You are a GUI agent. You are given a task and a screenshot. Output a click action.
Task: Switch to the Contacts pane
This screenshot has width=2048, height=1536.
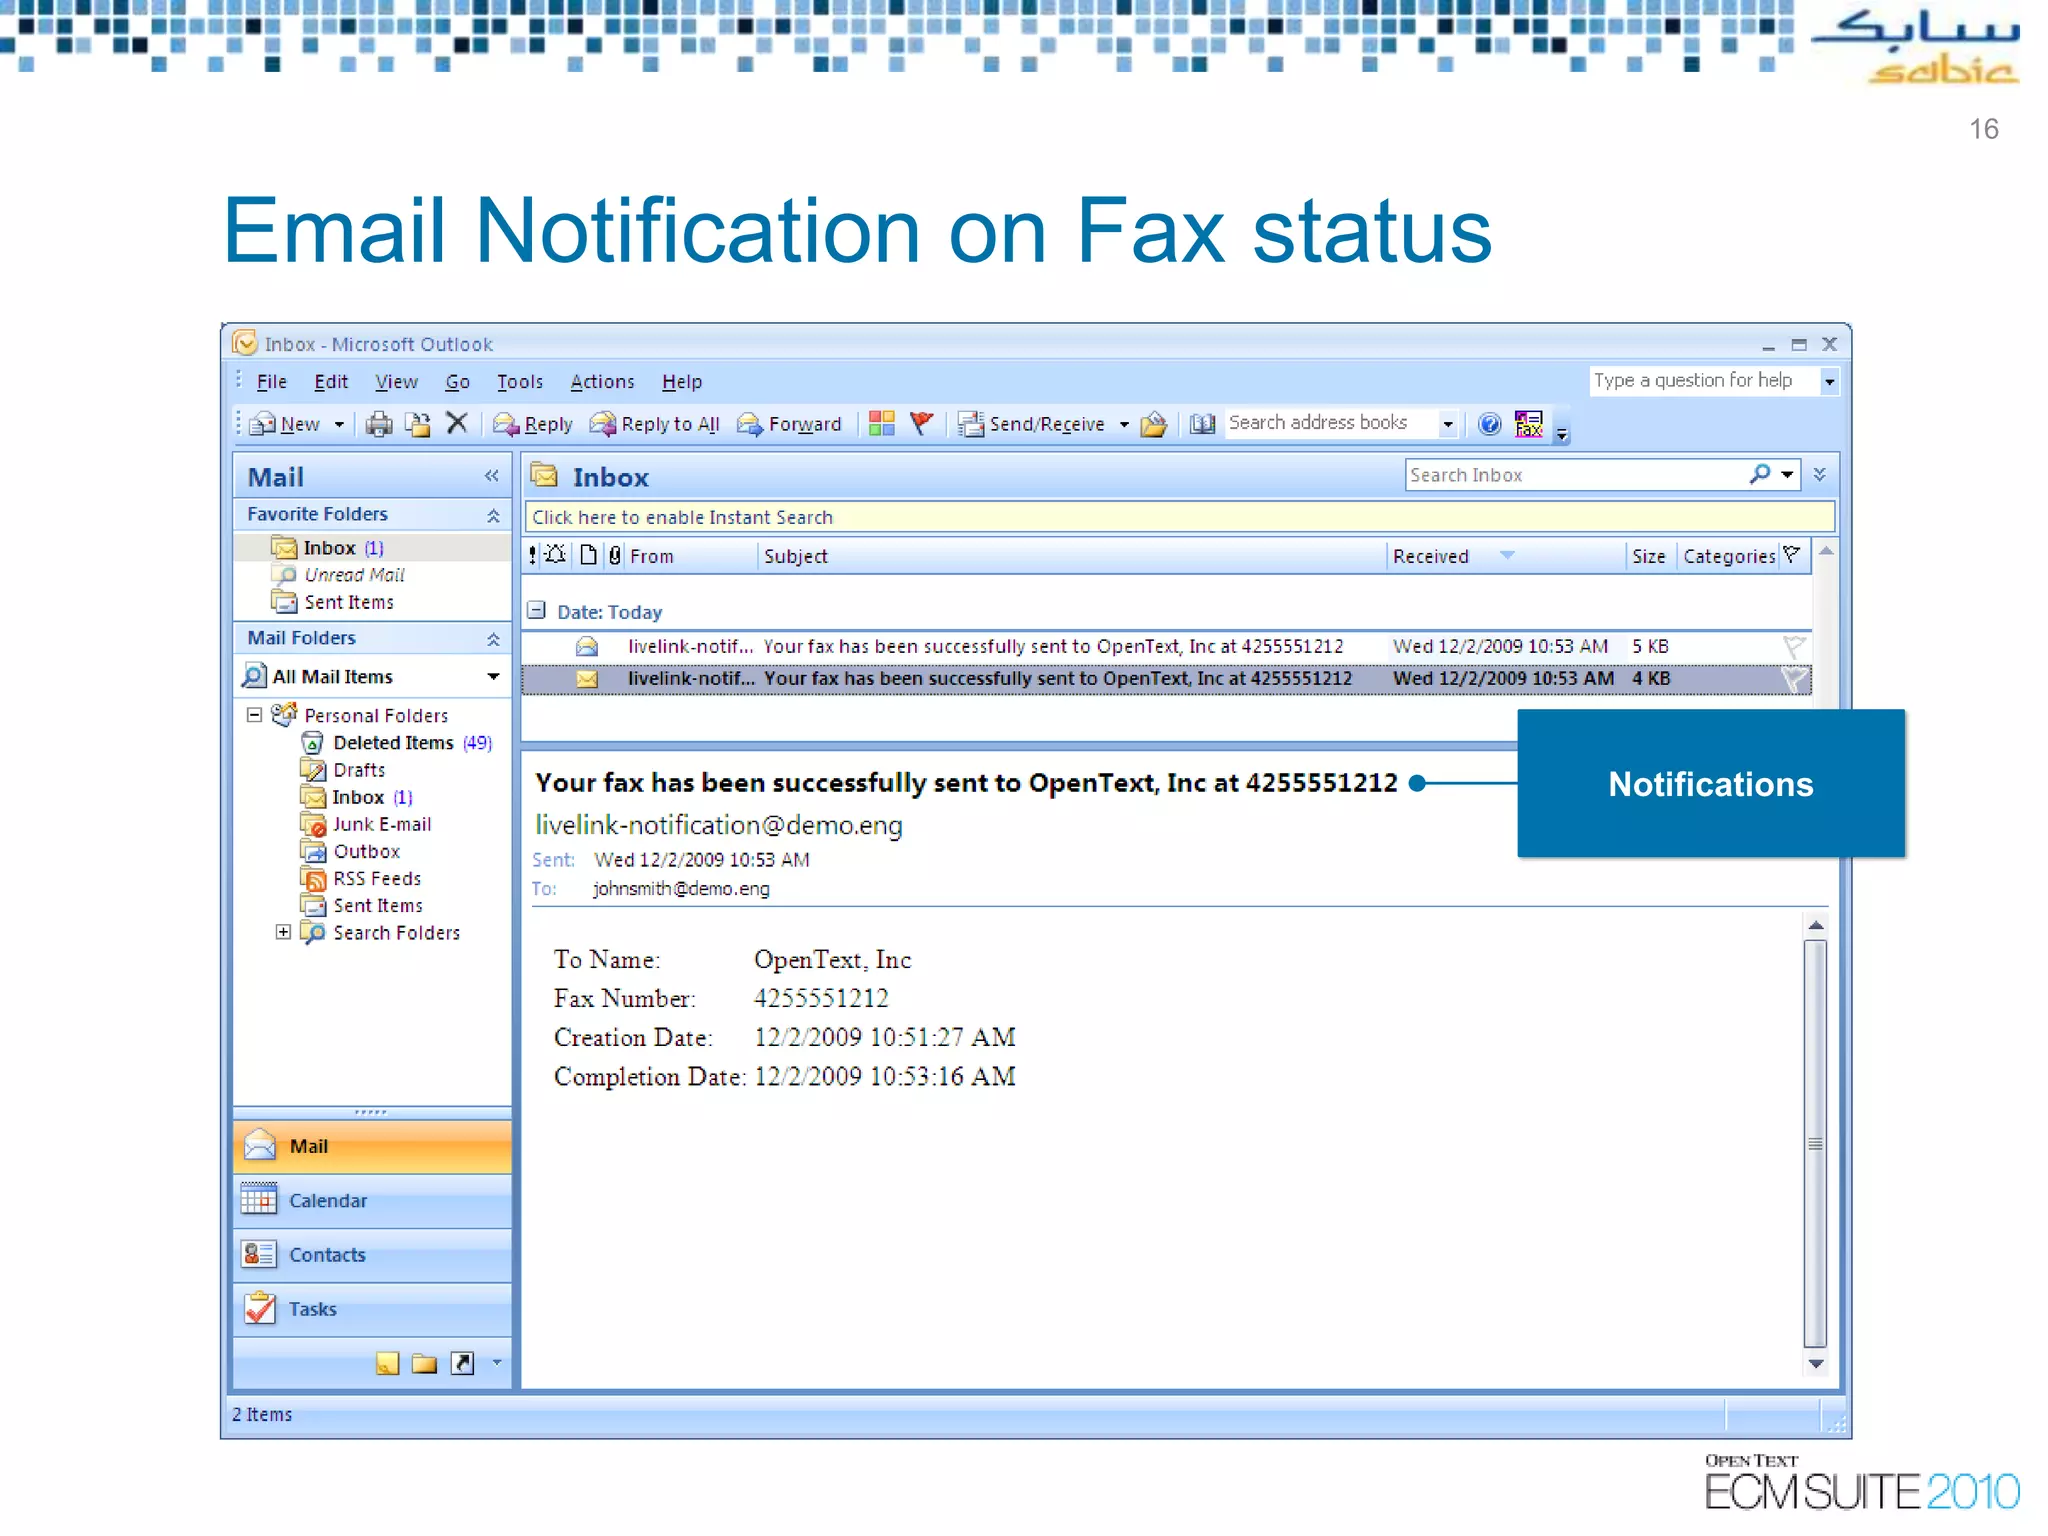pyautogui.click(x=372, y=1255)
